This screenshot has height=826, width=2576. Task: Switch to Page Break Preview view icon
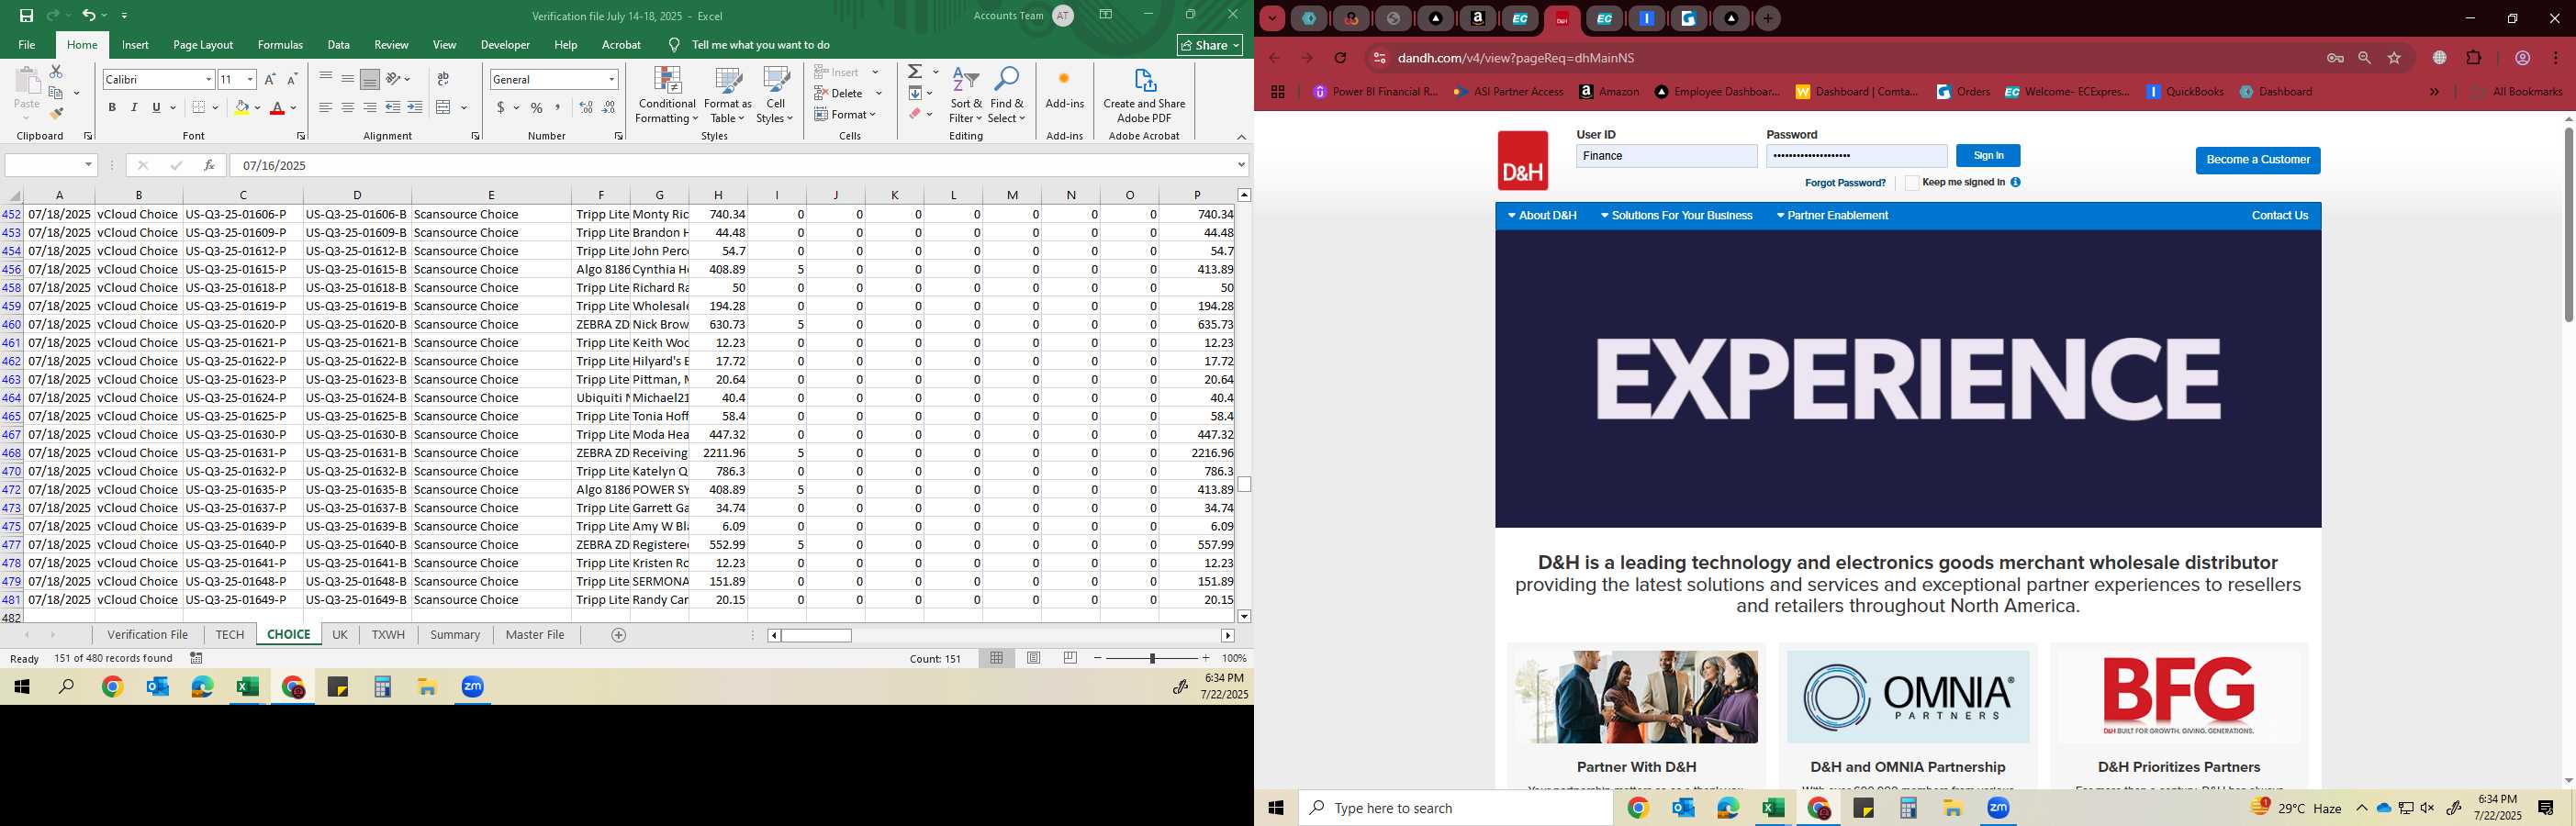click(x=1071, y=658)
